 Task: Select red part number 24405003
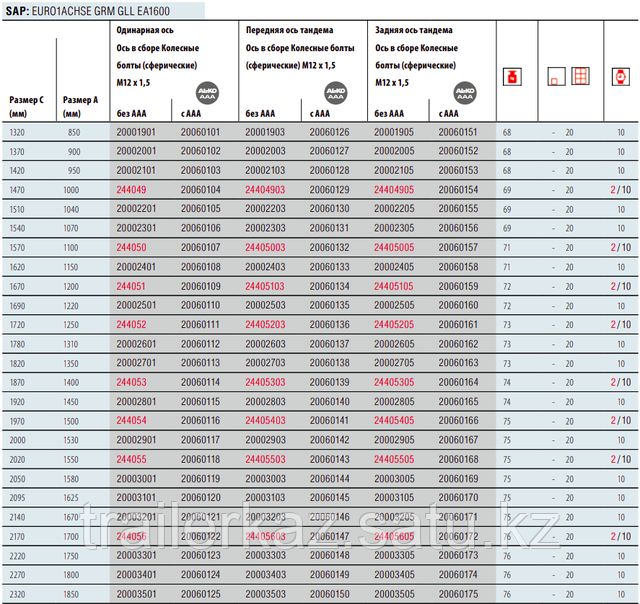(x=265, y=247)
